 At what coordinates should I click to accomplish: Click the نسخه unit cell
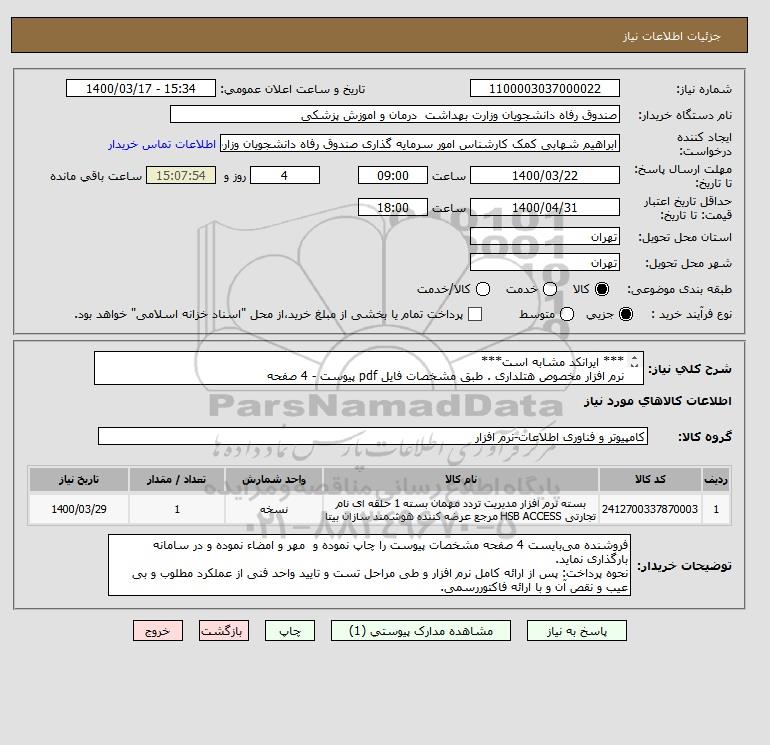coord(274,509)
